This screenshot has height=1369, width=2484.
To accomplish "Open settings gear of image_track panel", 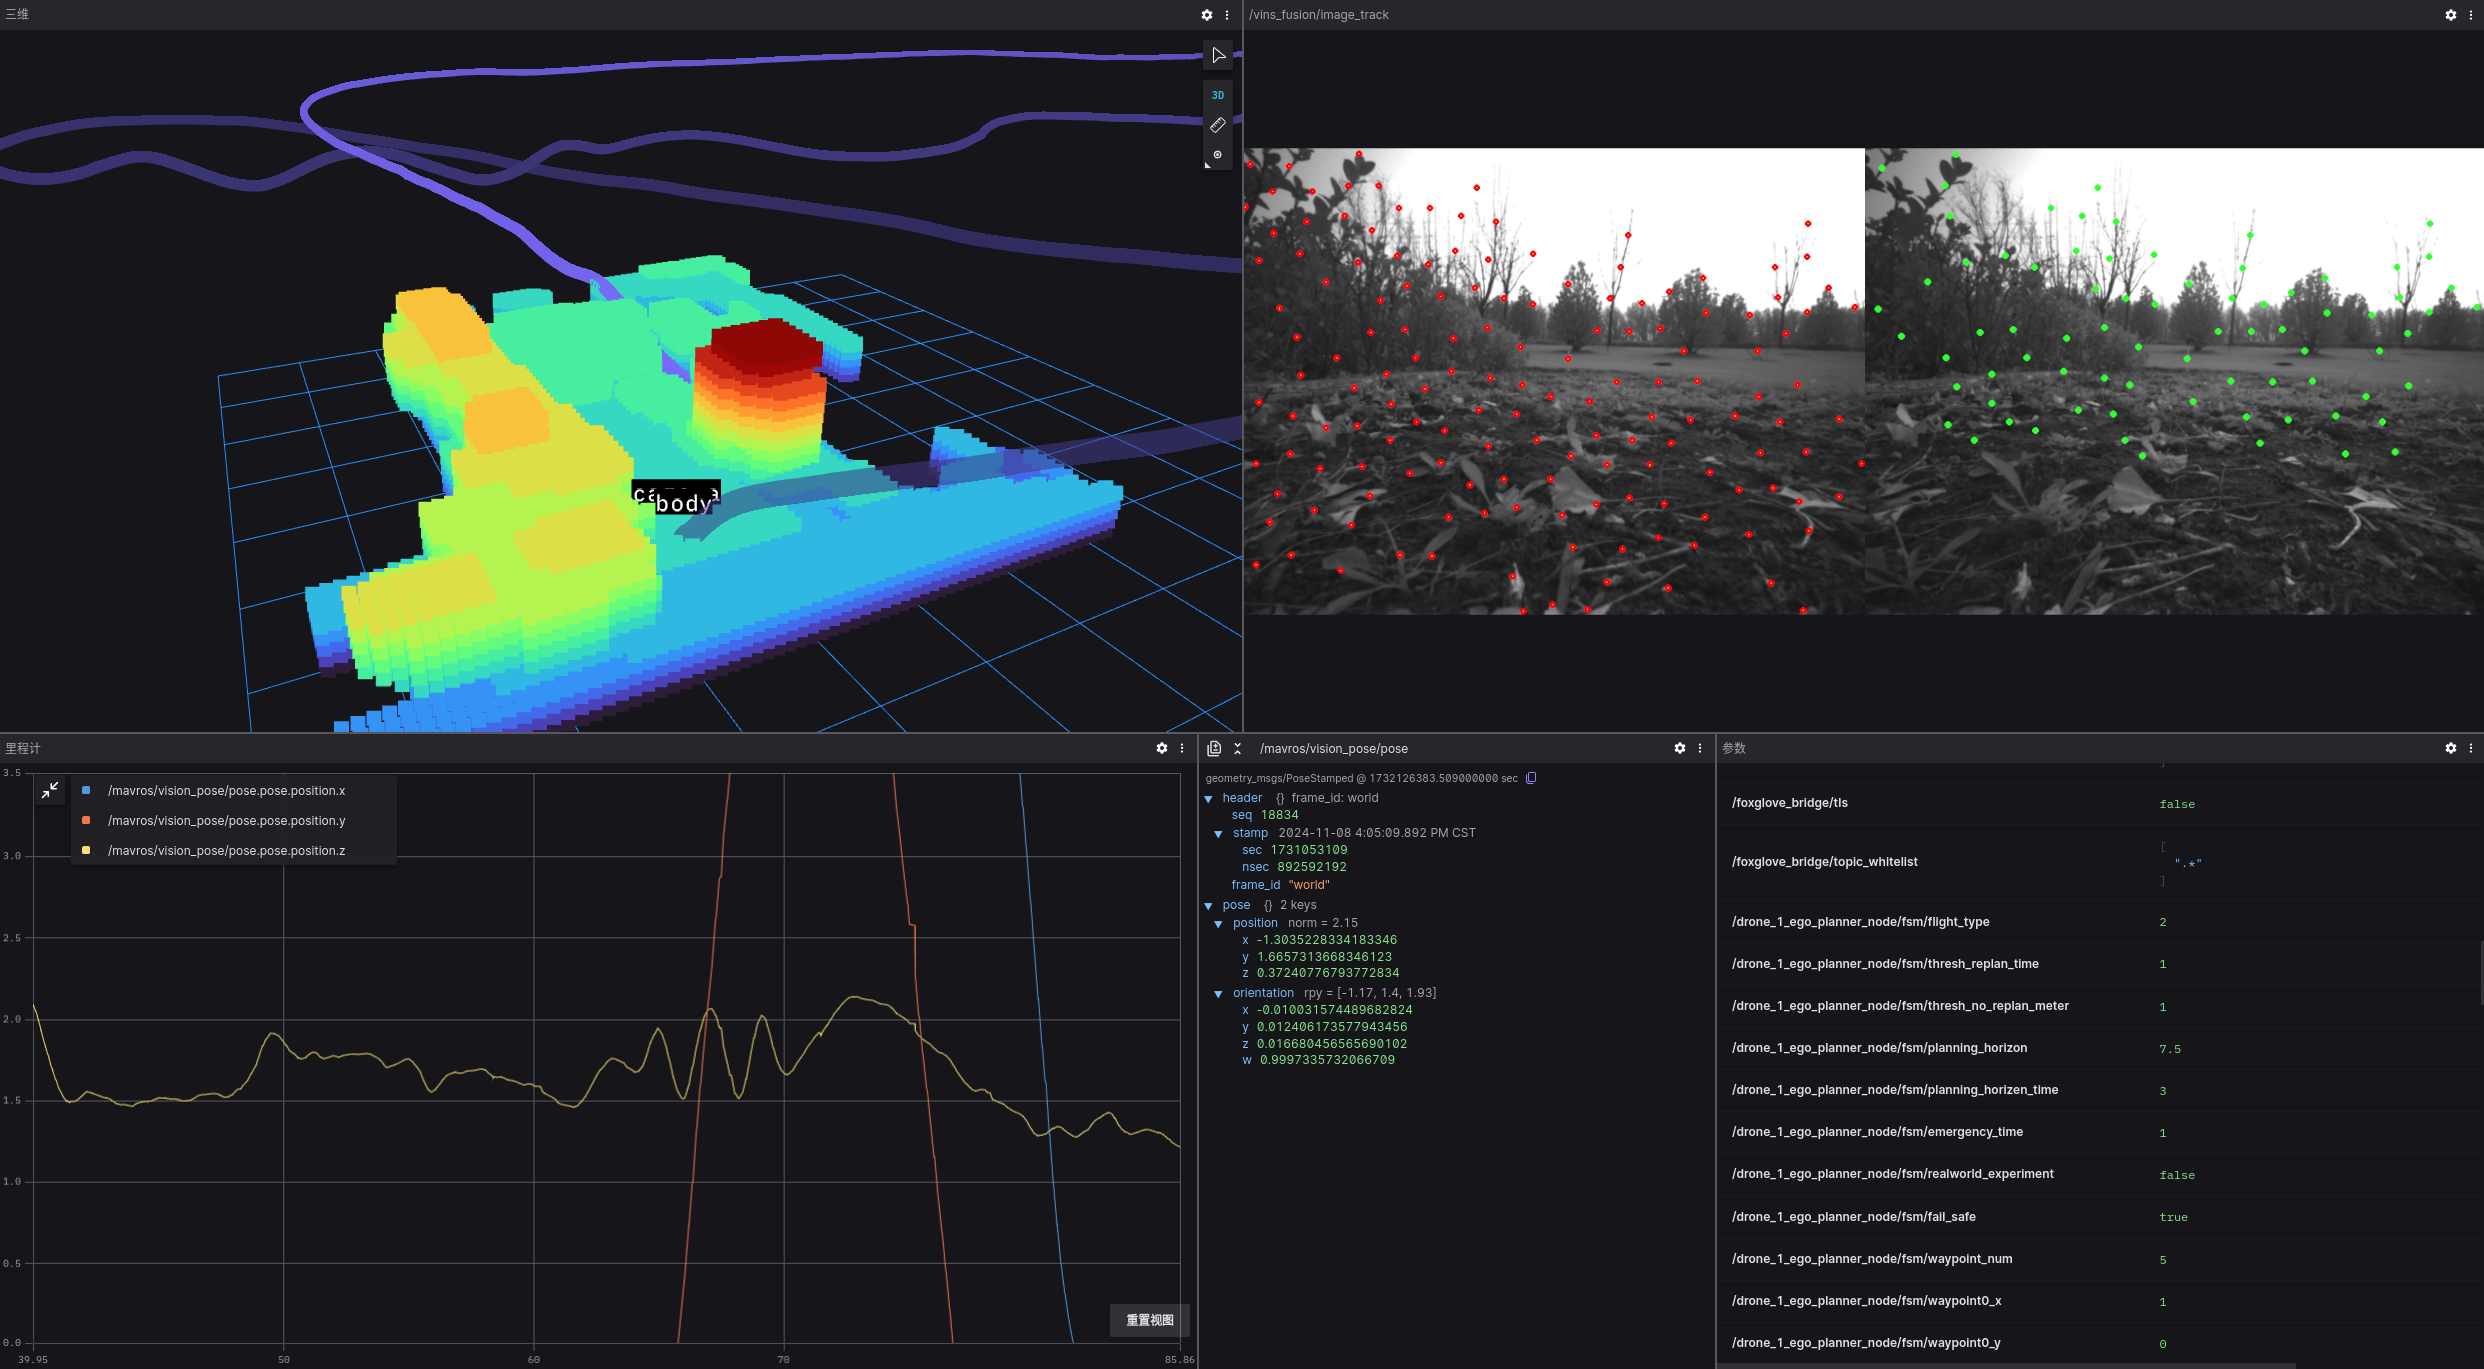I will pyautogui.click(x=2450, y=15).
